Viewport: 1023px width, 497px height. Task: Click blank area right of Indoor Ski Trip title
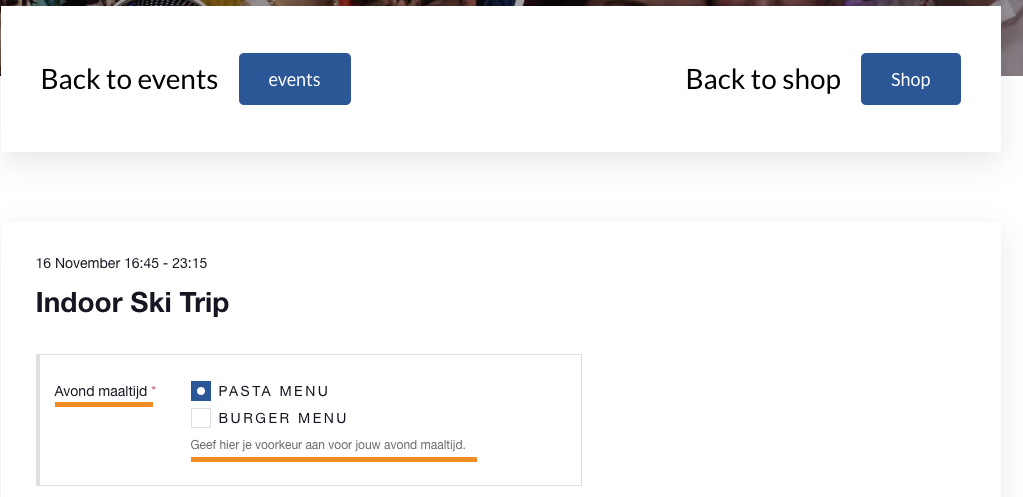(587, 303)
